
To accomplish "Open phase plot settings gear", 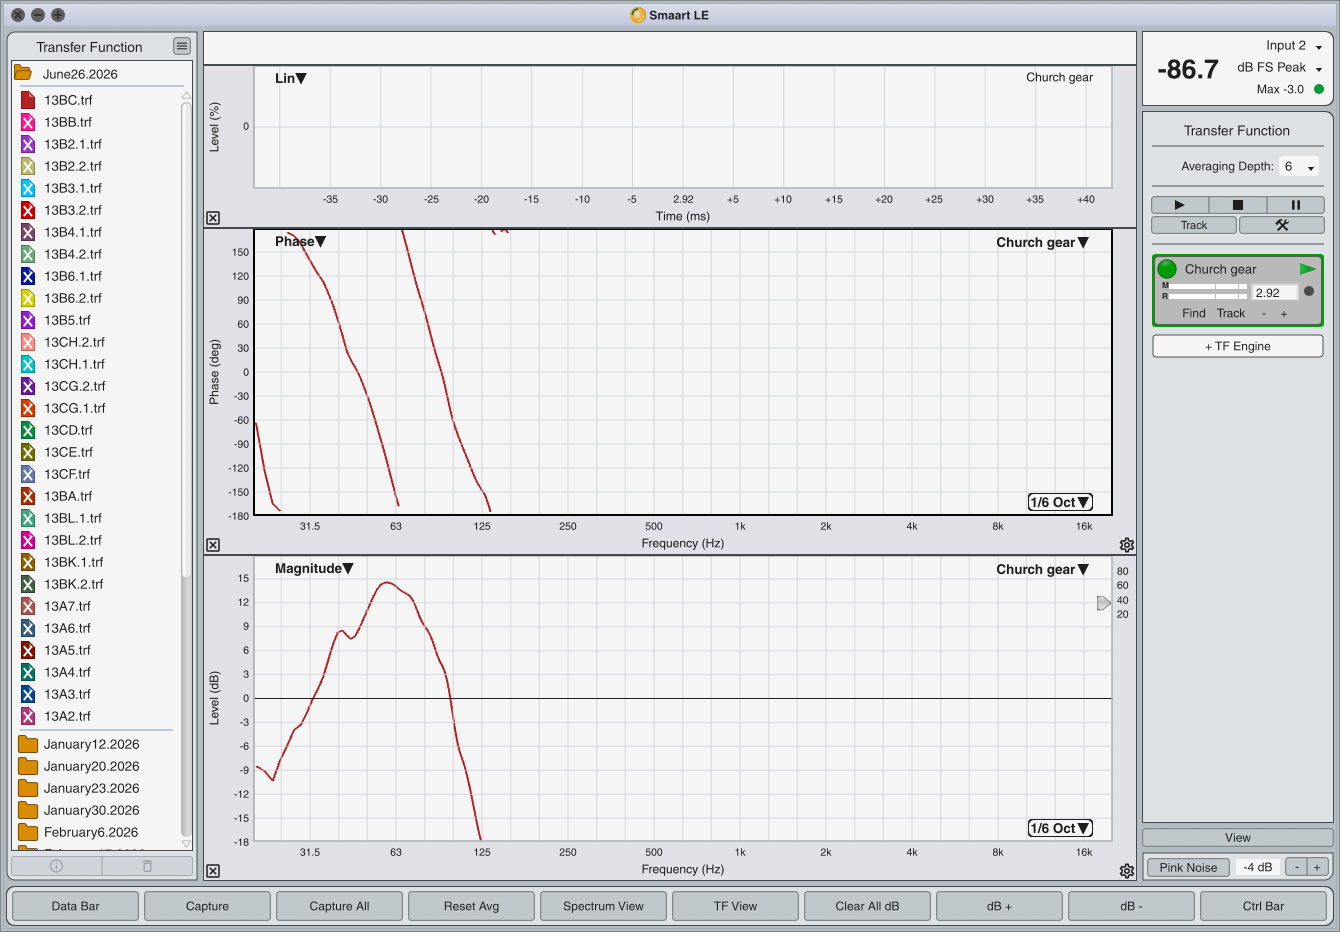I will pyautogui.click(x=1127, y=545).
